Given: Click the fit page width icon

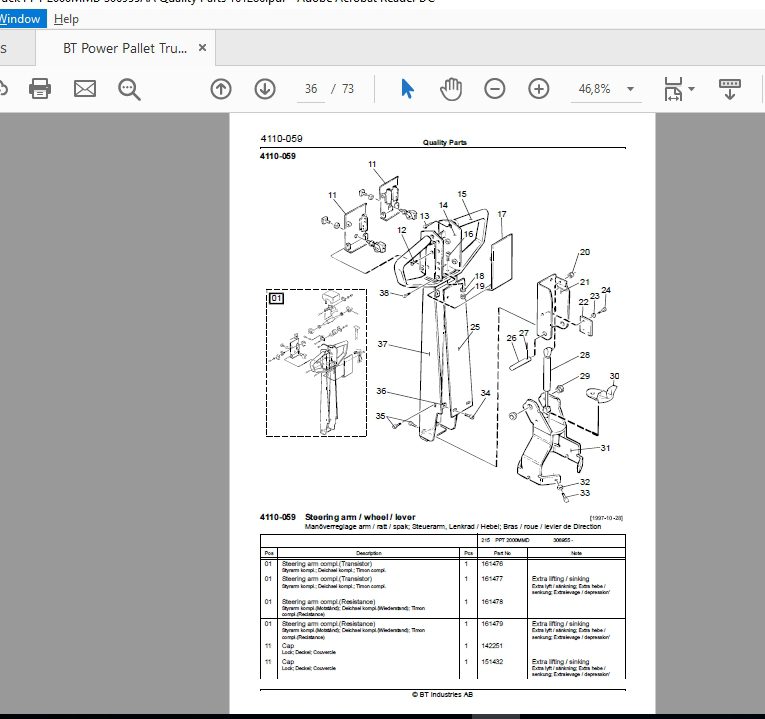Looking at the screenshot, I should tap(673, 89).
